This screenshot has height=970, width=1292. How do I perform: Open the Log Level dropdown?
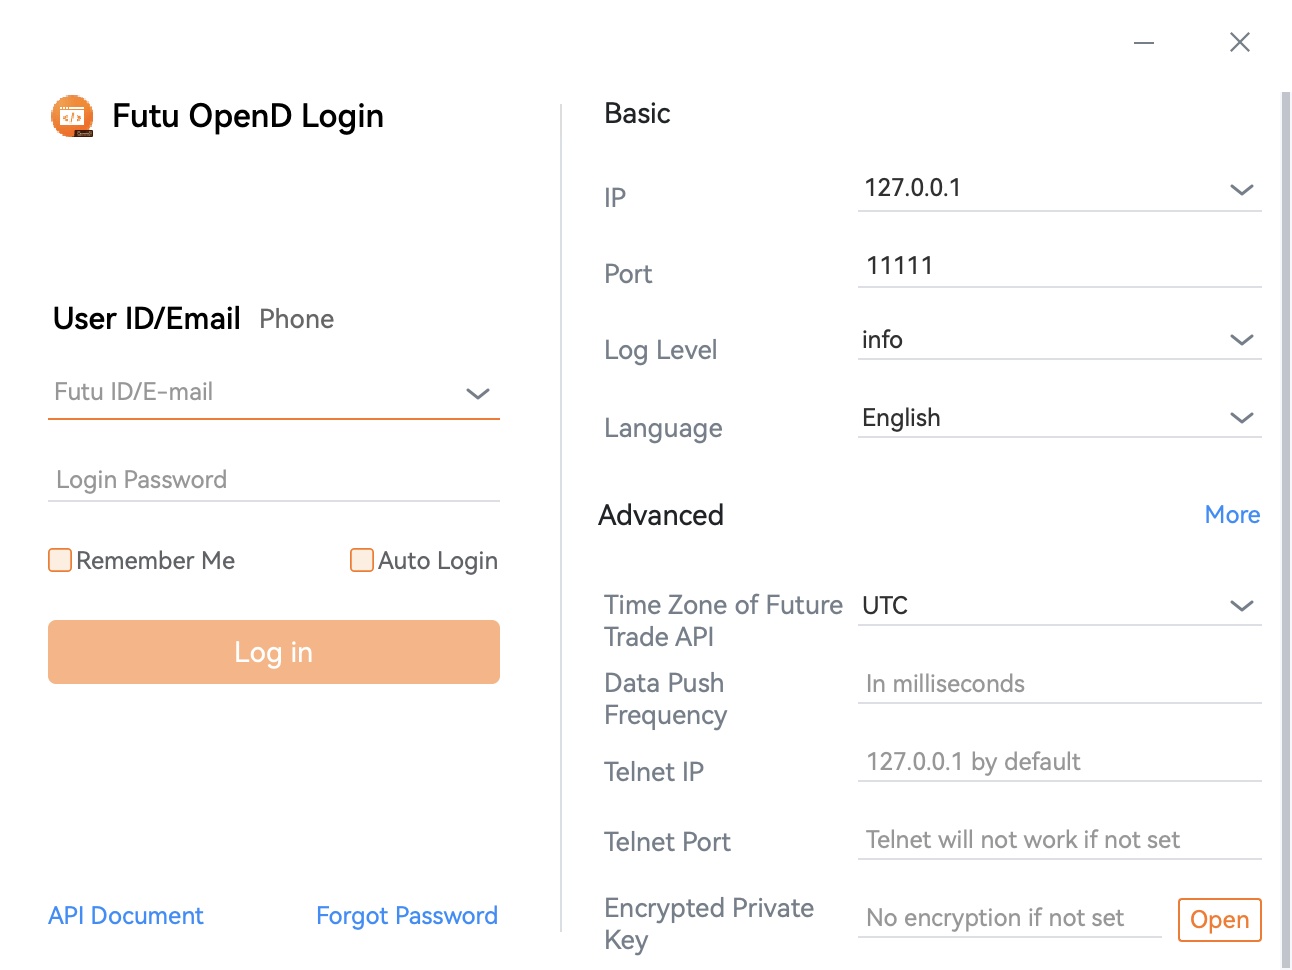pyautogui.click(x=1241, y=340)
